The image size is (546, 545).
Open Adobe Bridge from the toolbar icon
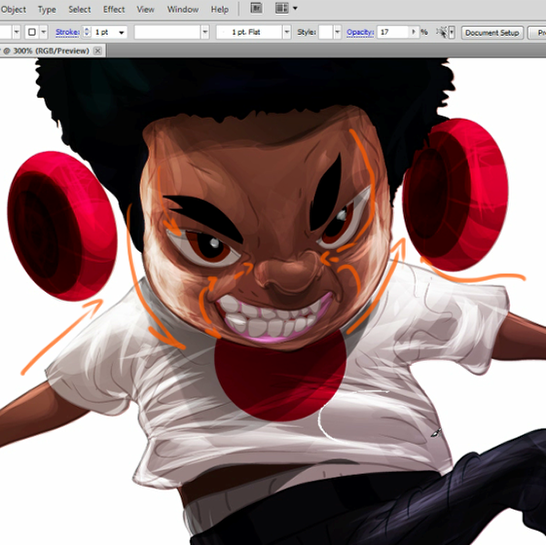coord(256,8)
